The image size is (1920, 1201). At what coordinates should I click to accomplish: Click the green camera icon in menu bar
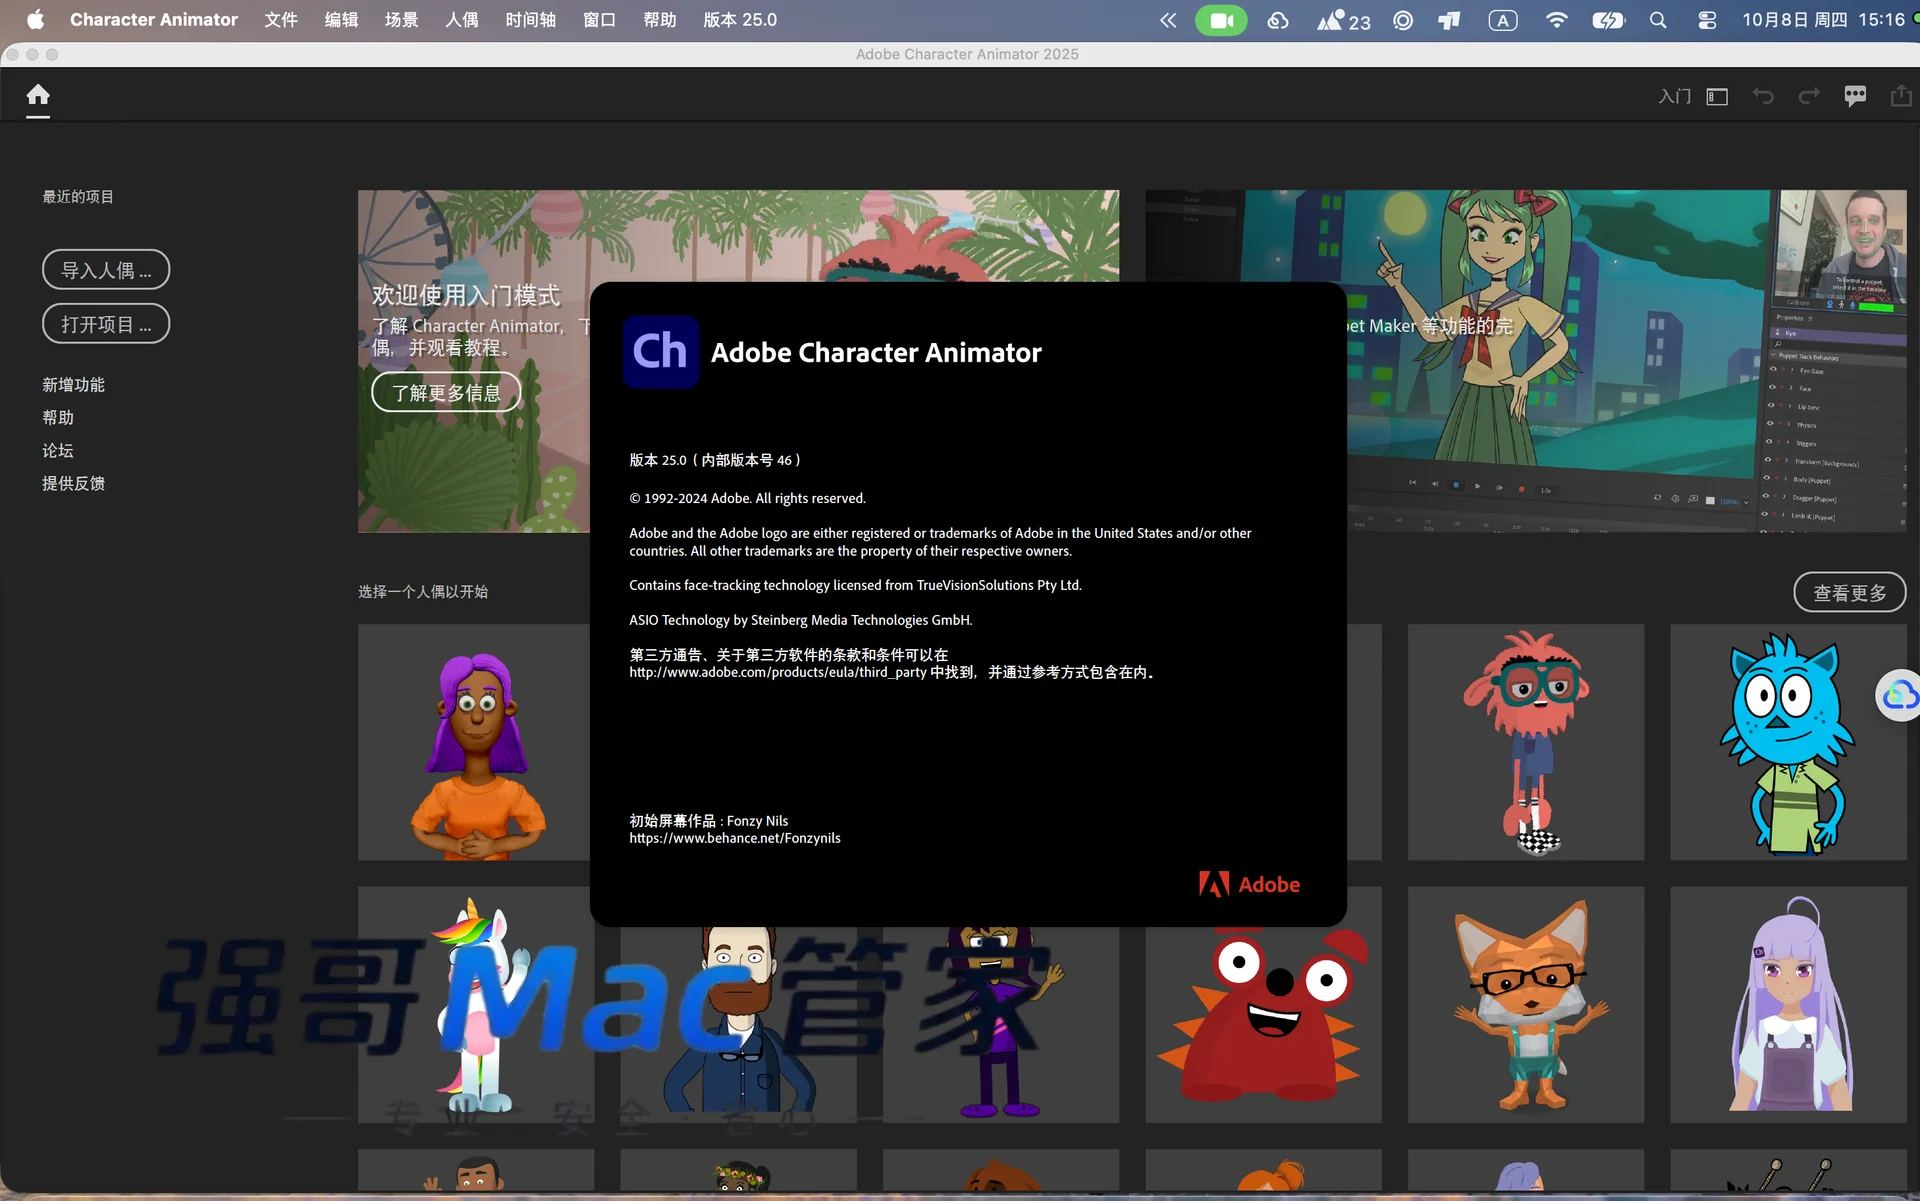tap(1221, 20)
